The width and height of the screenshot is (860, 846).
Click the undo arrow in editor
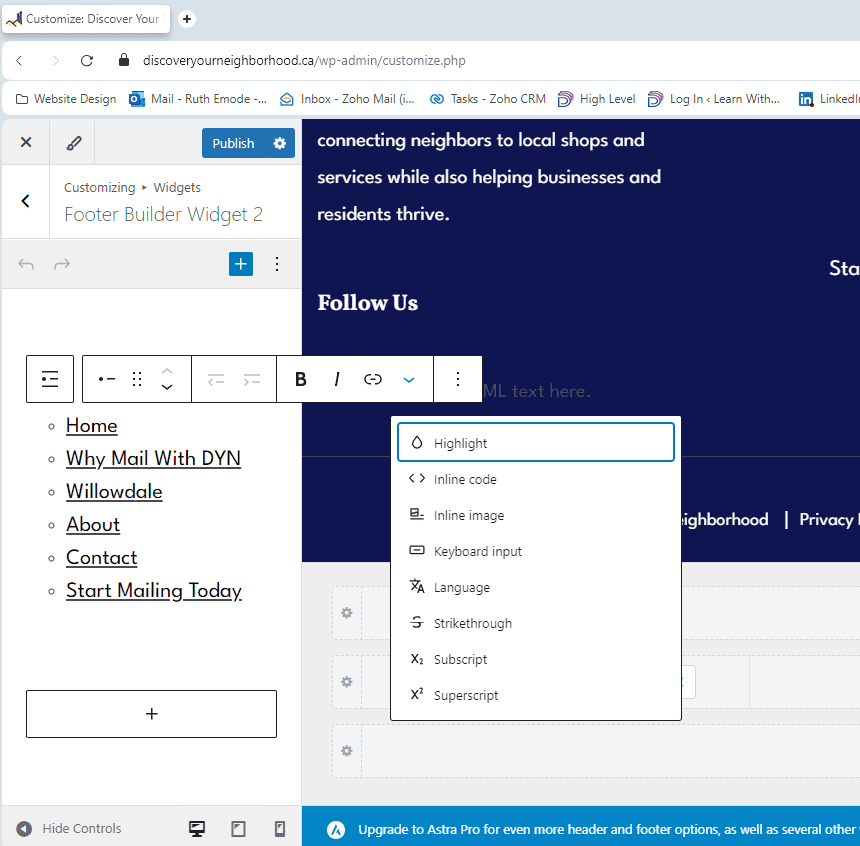tap(26, 264)
